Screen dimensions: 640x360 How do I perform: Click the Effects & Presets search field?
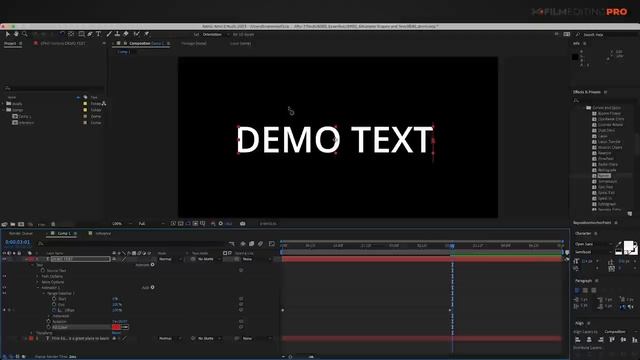tap(604, 100)
